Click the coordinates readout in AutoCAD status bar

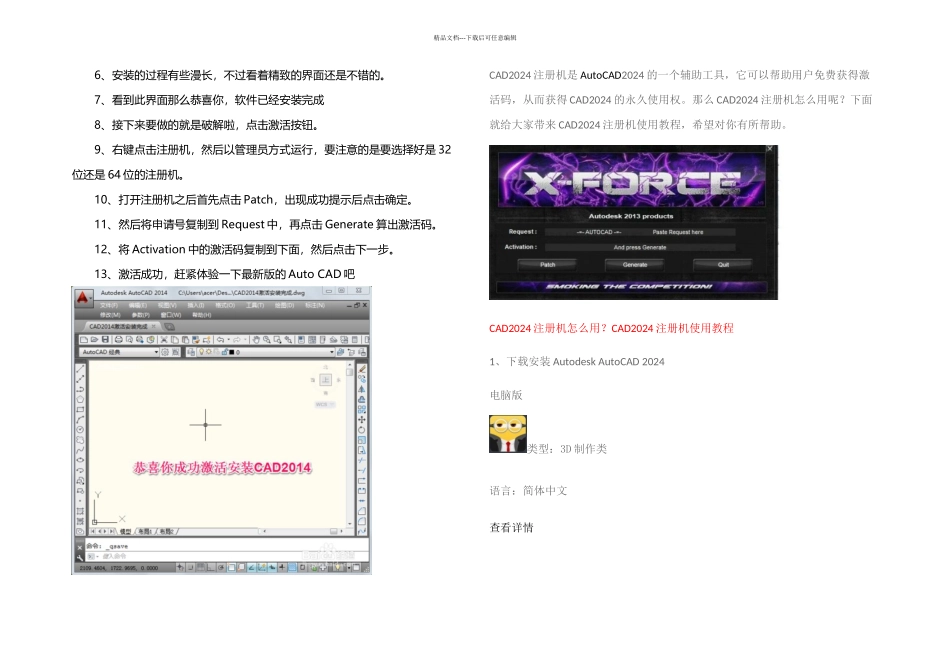point(118,568)
